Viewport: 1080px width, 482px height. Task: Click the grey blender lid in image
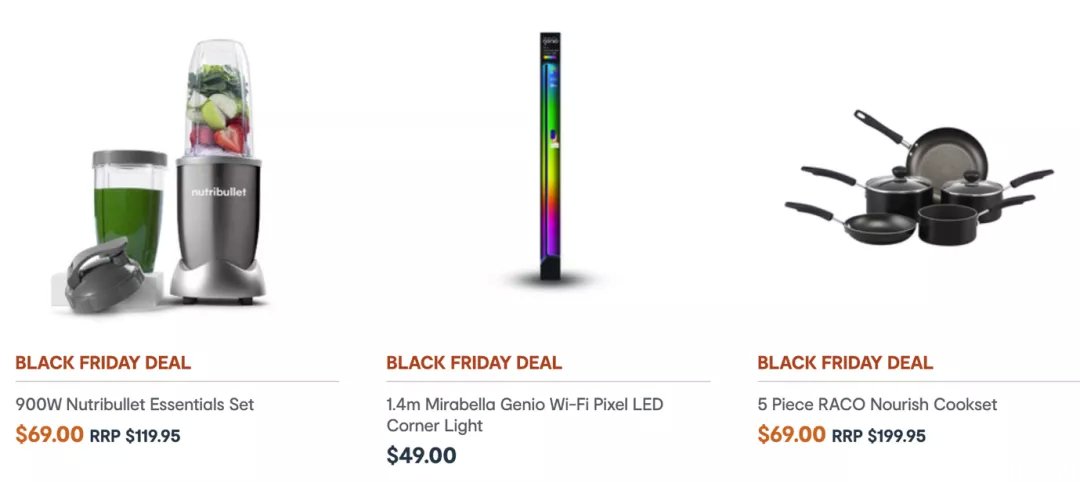(x=103, y=275)
